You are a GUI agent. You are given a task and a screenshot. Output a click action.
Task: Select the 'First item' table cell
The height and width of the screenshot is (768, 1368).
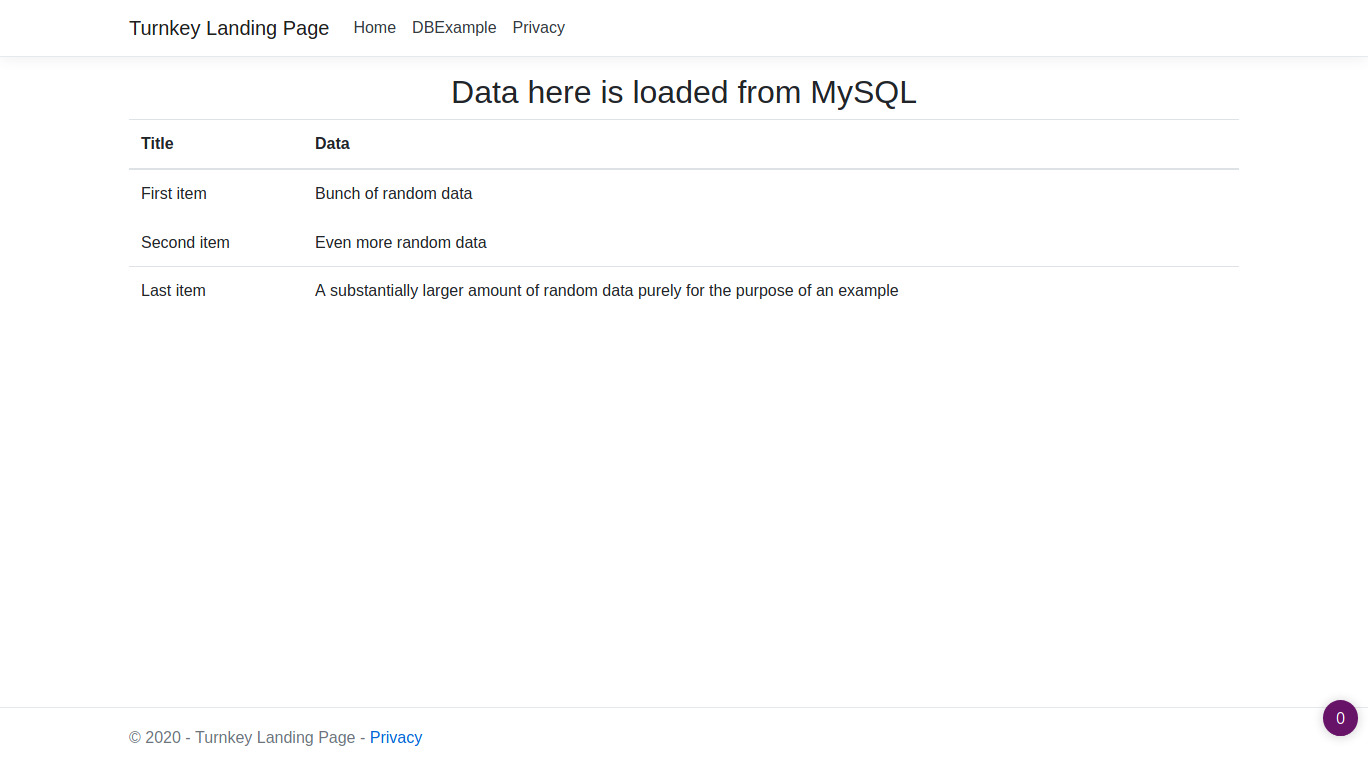(174, 193)
